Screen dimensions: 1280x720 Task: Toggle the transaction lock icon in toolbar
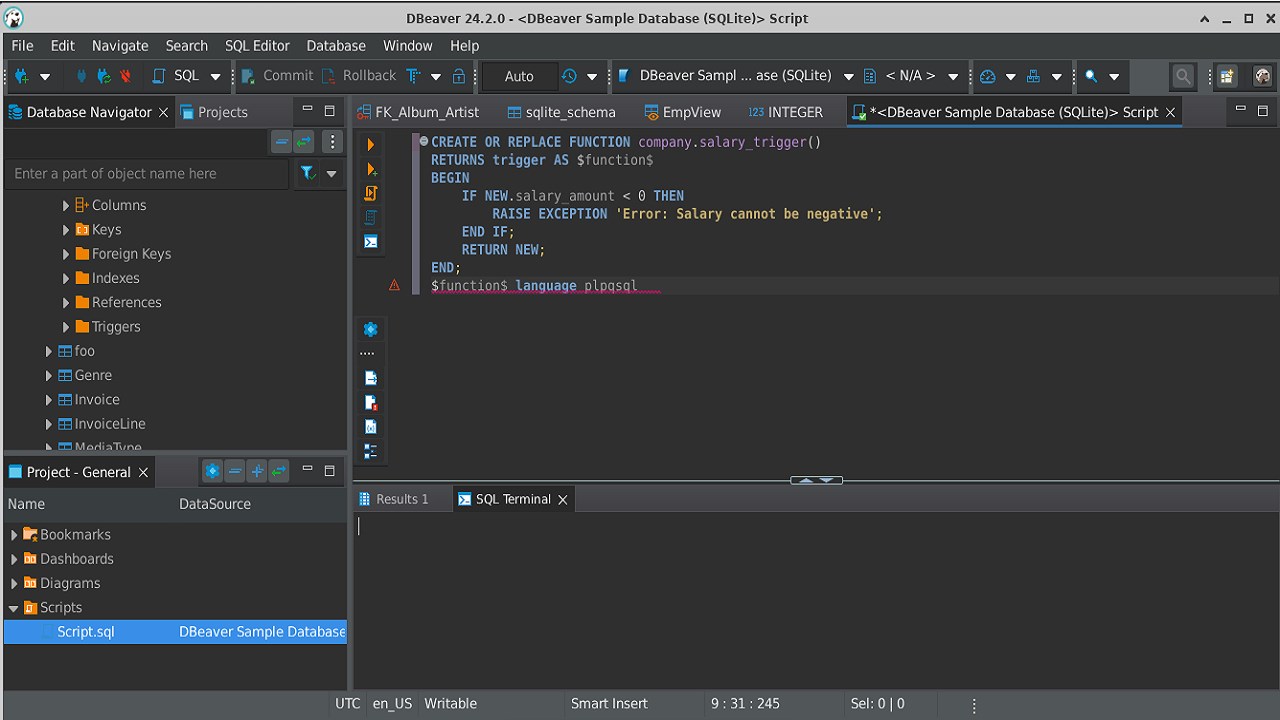pos(459,76)
